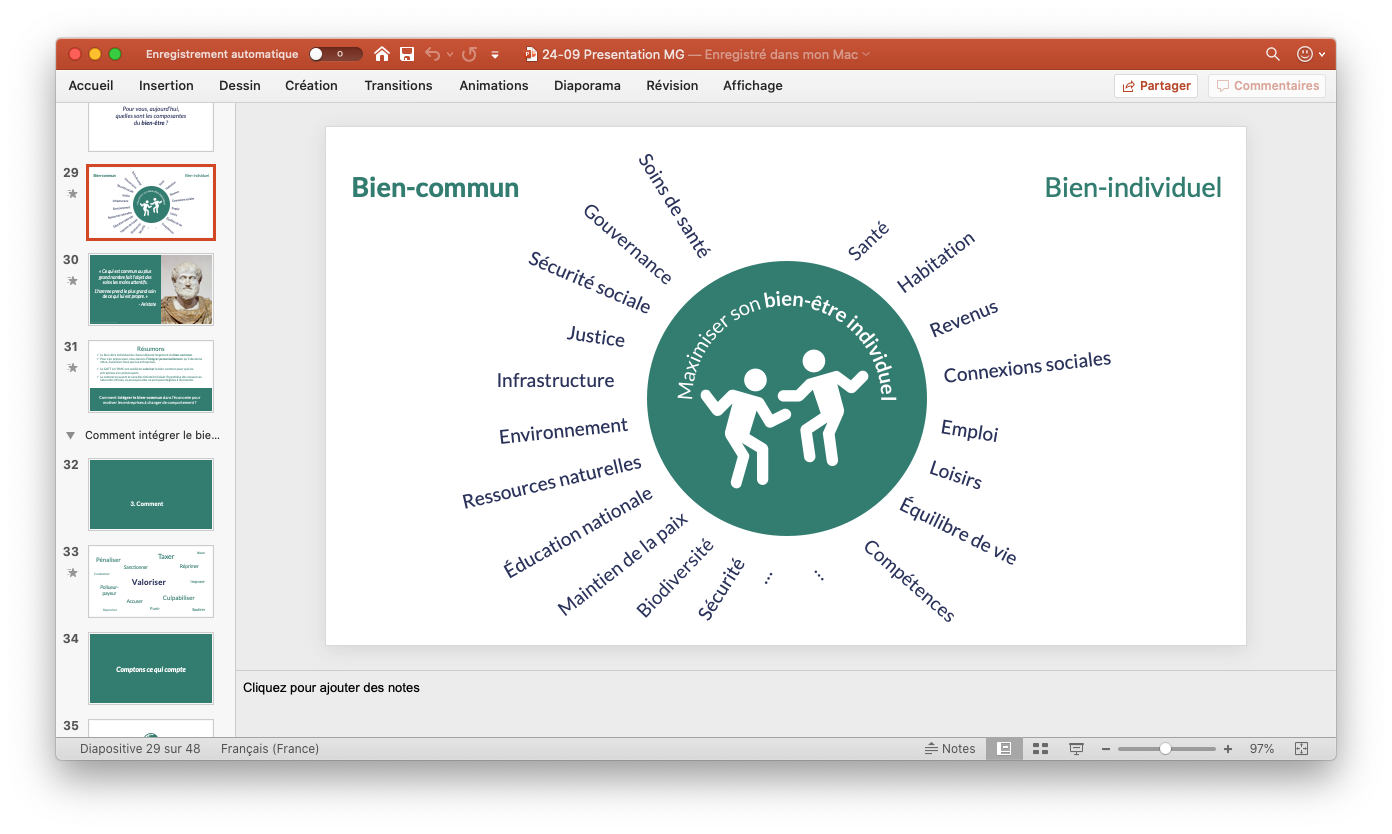Select the 'Bien-individuel' heading on slide
1392x834 pixels.
[1133, 187]
